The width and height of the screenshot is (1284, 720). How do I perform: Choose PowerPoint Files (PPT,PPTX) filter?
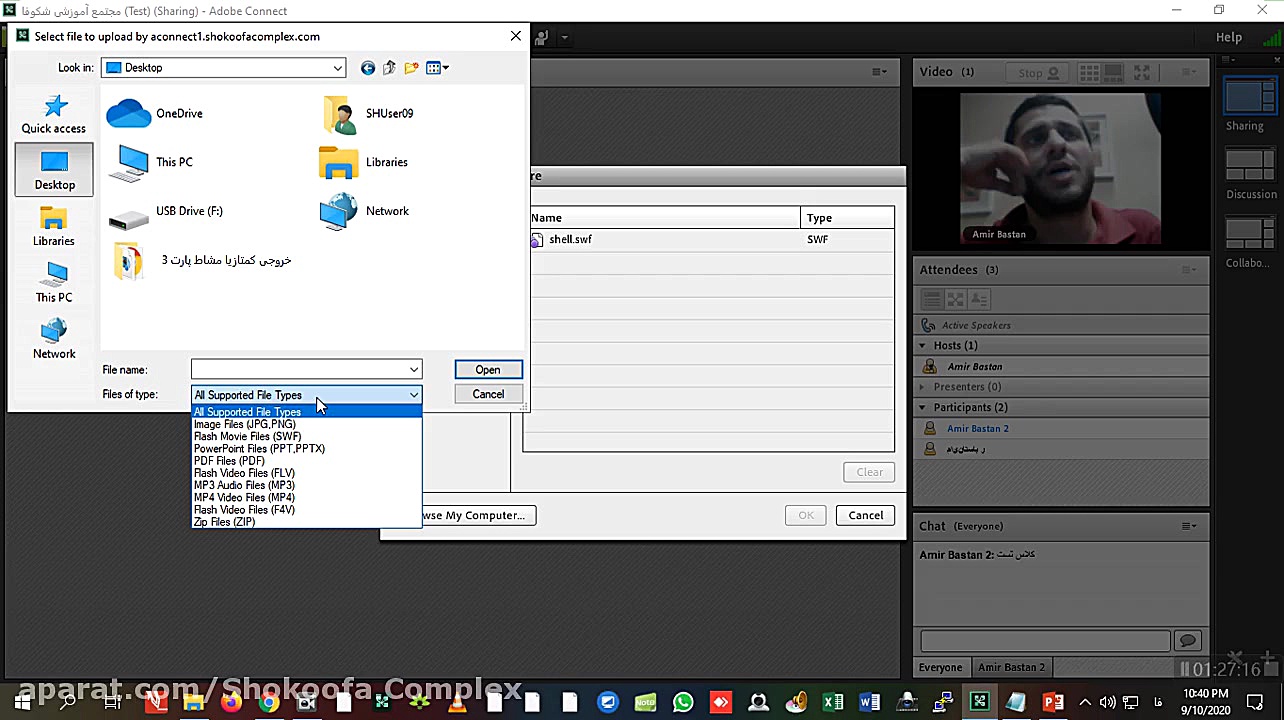pyautogui.click(x=306, y=448)
